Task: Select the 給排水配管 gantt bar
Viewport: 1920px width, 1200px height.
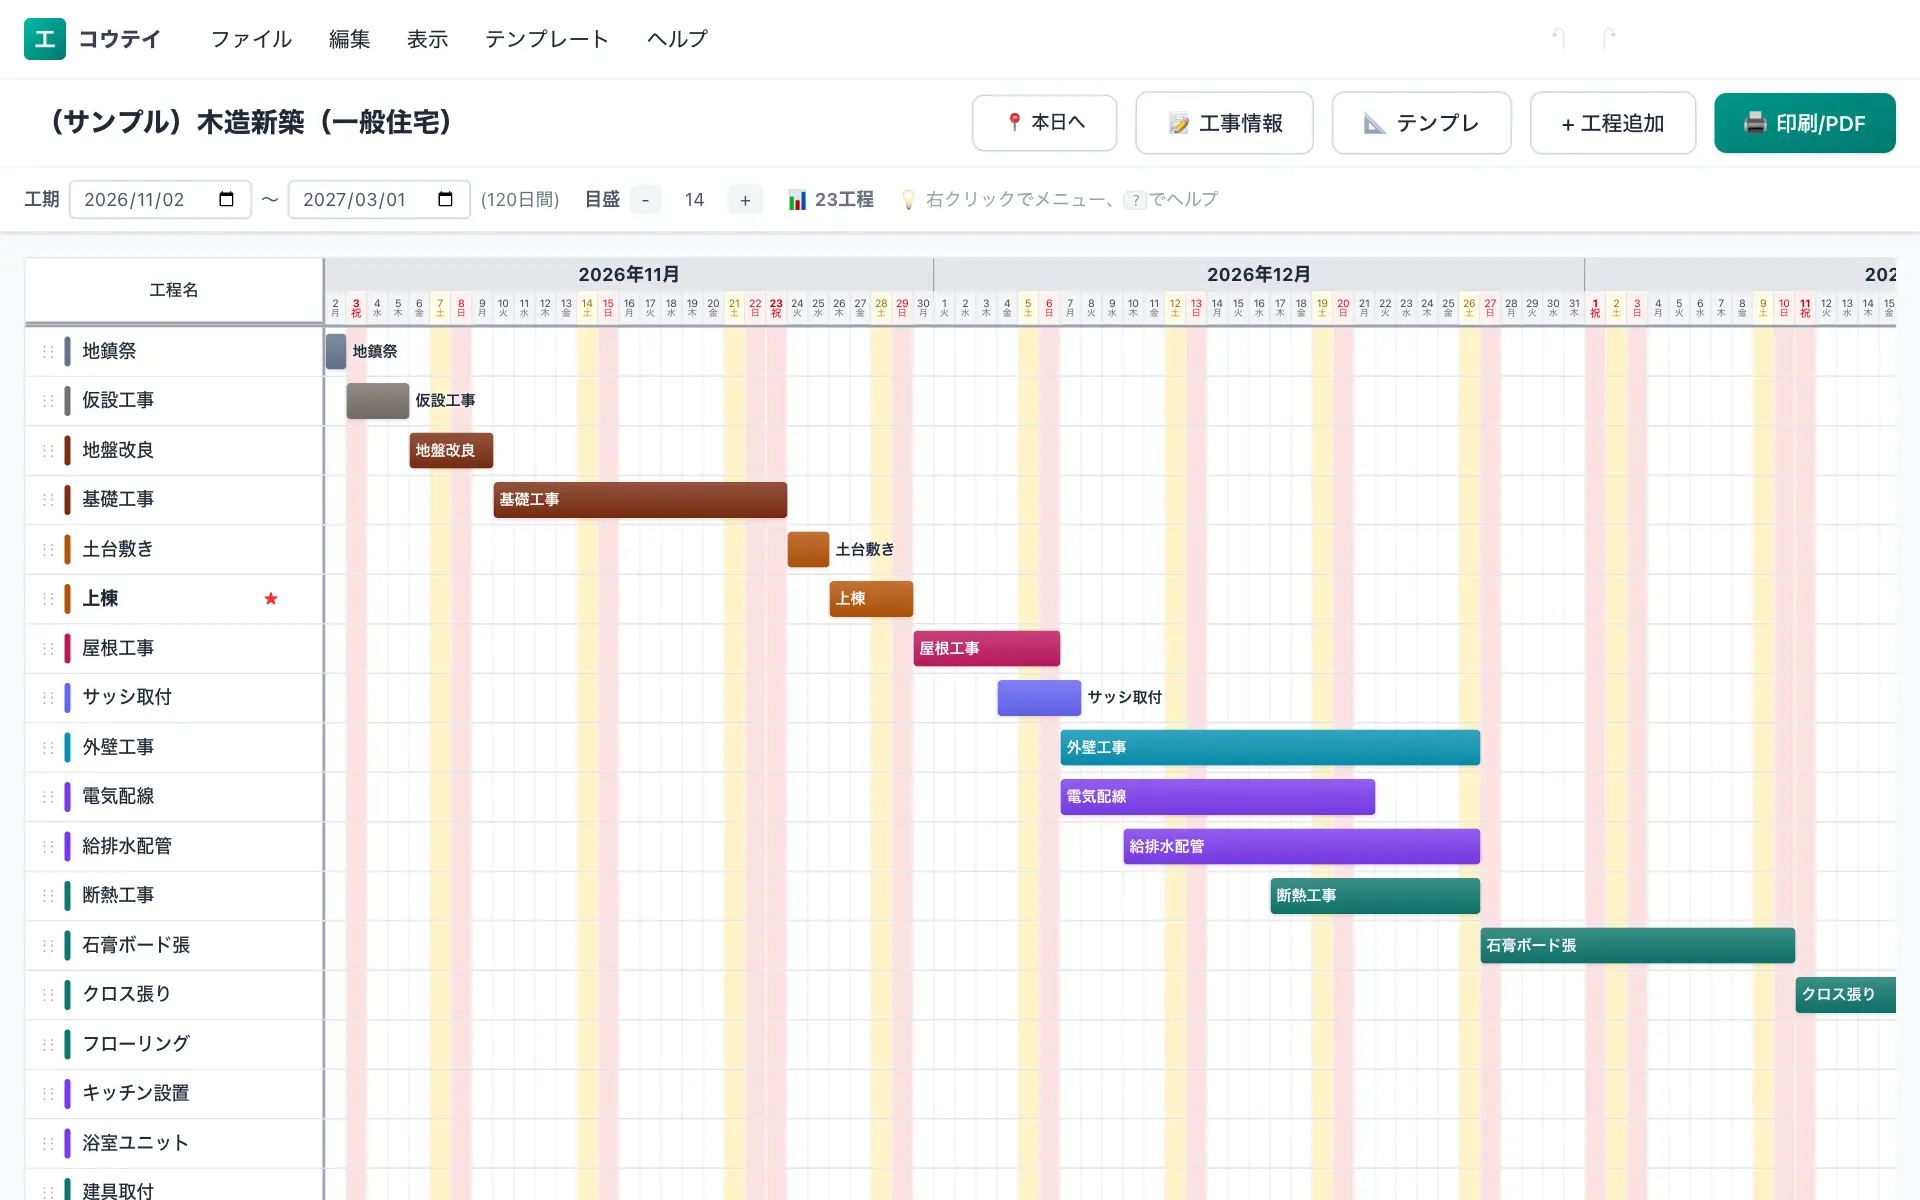Action: click(1302, 846)
